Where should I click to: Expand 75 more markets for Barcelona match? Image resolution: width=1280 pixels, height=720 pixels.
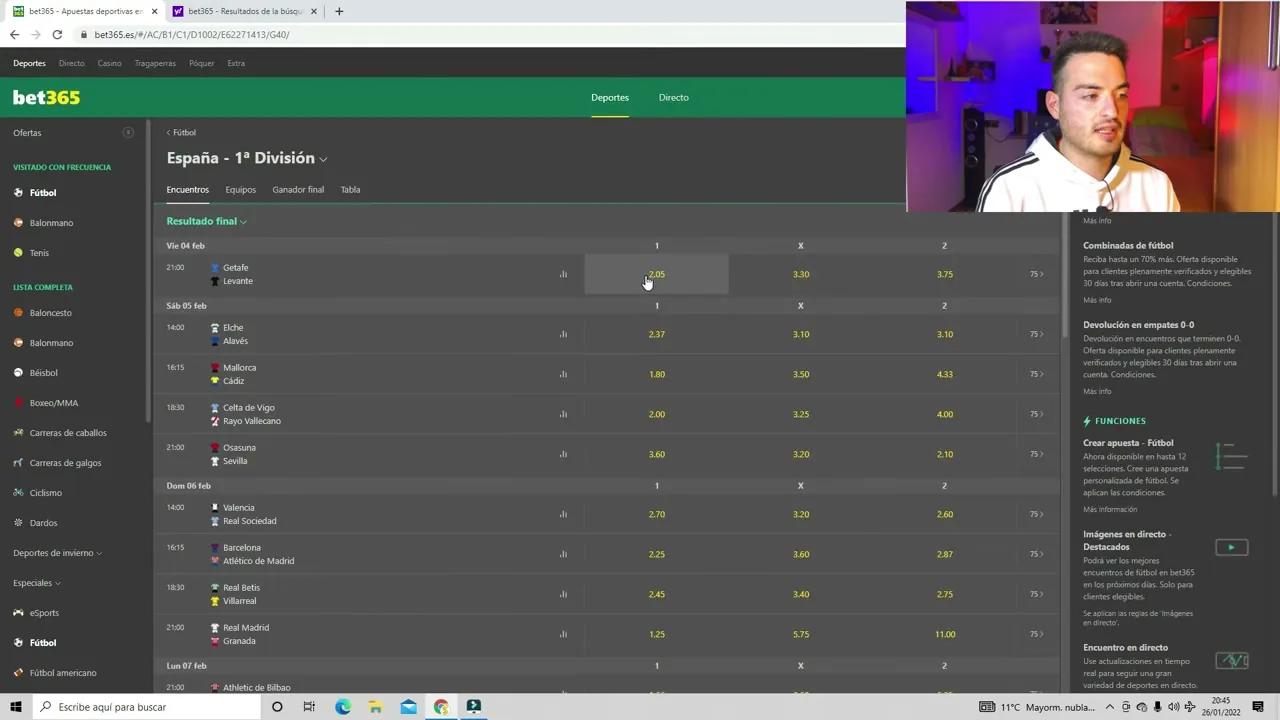(x=1036, y=554)
